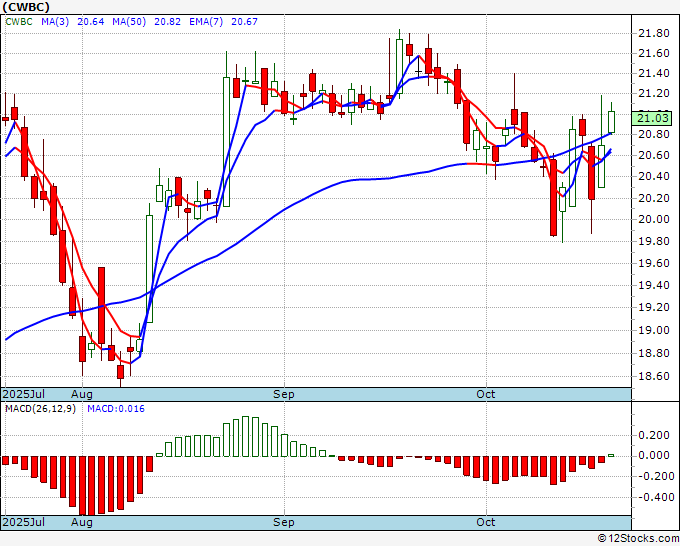This screenshot has width=680, height=546.
Task: Click the Oct marker on the price chart axis
Action: pyautogui.click(x=486, y=395)
